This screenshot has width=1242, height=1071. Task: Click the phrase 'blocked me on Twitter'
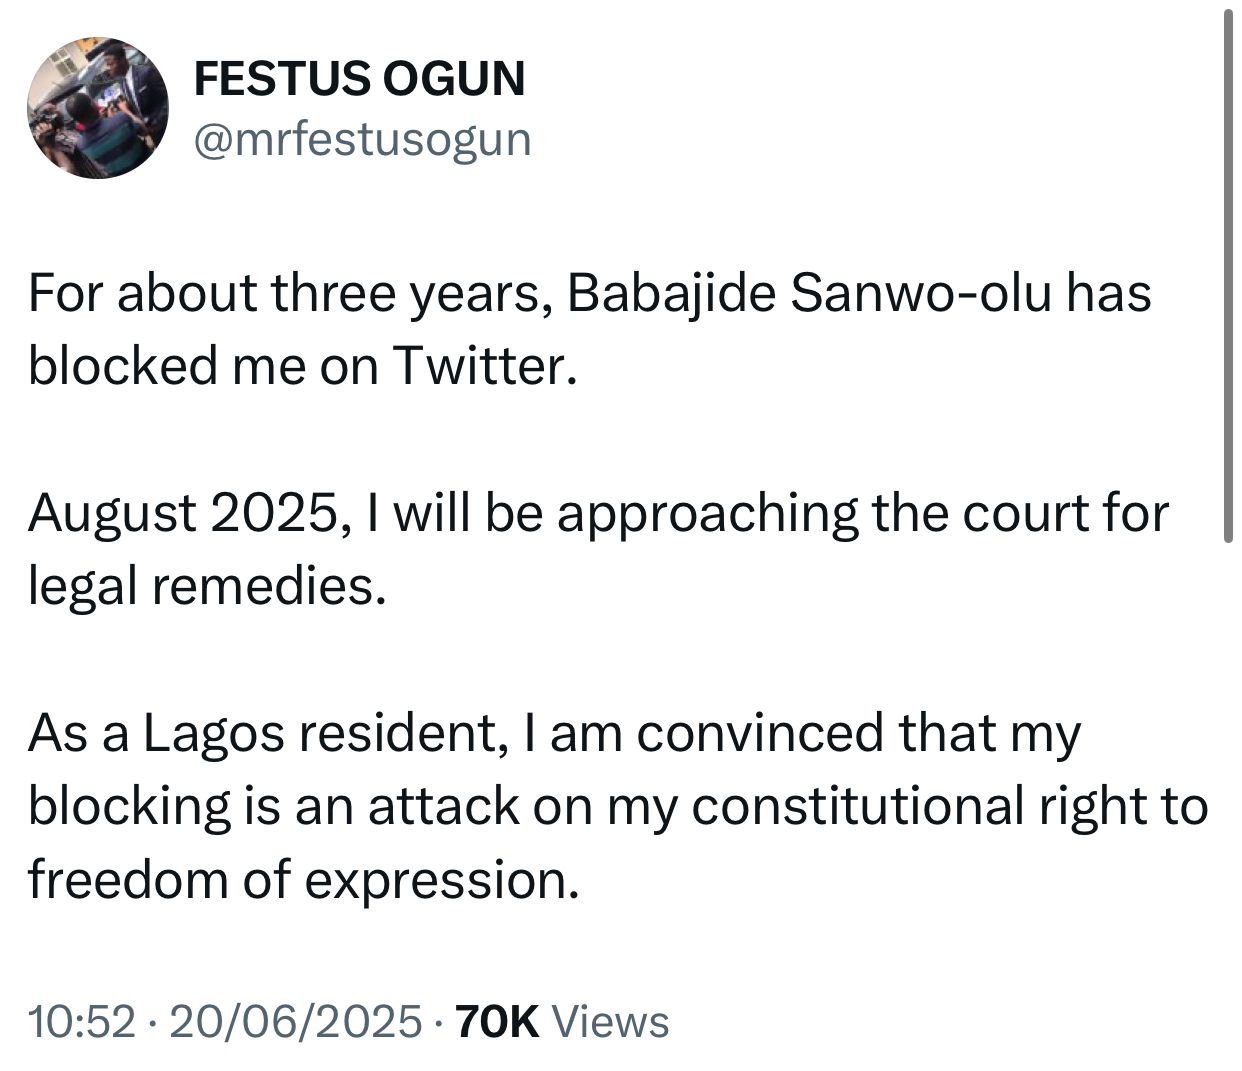[x=303, y=367]
